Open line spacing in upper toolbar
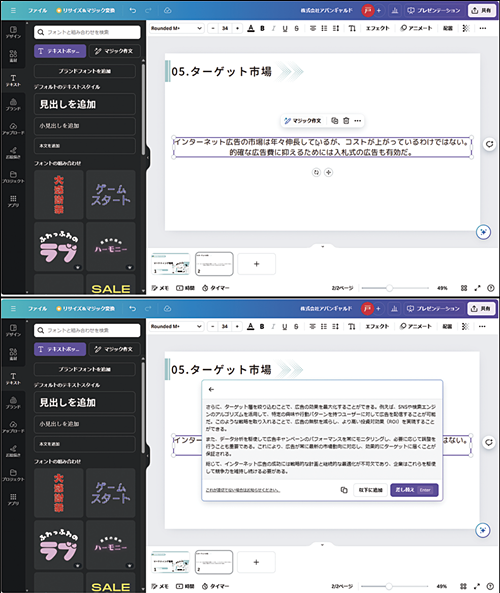Viewport: 500px width, 593px height. (336, 28)
